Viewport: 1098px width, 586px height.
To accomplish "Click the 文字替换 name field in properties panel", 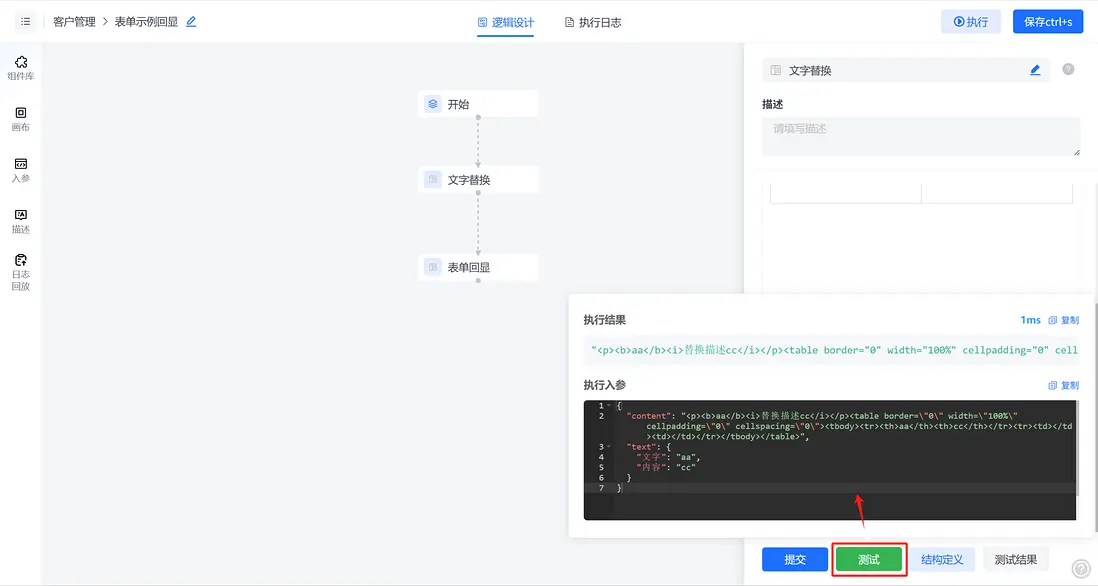I will 905,70.
